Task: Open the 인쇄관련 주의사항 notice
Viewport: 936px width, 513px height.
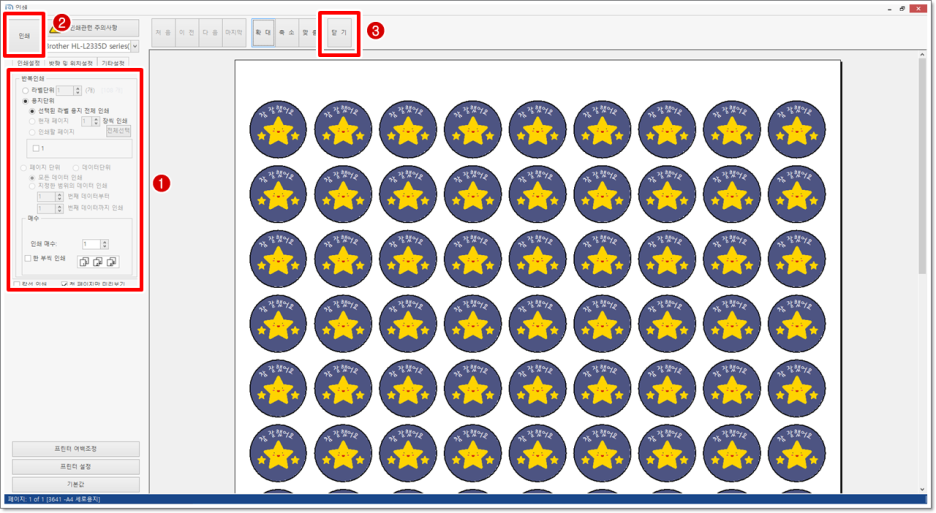Action: [94, 27]
